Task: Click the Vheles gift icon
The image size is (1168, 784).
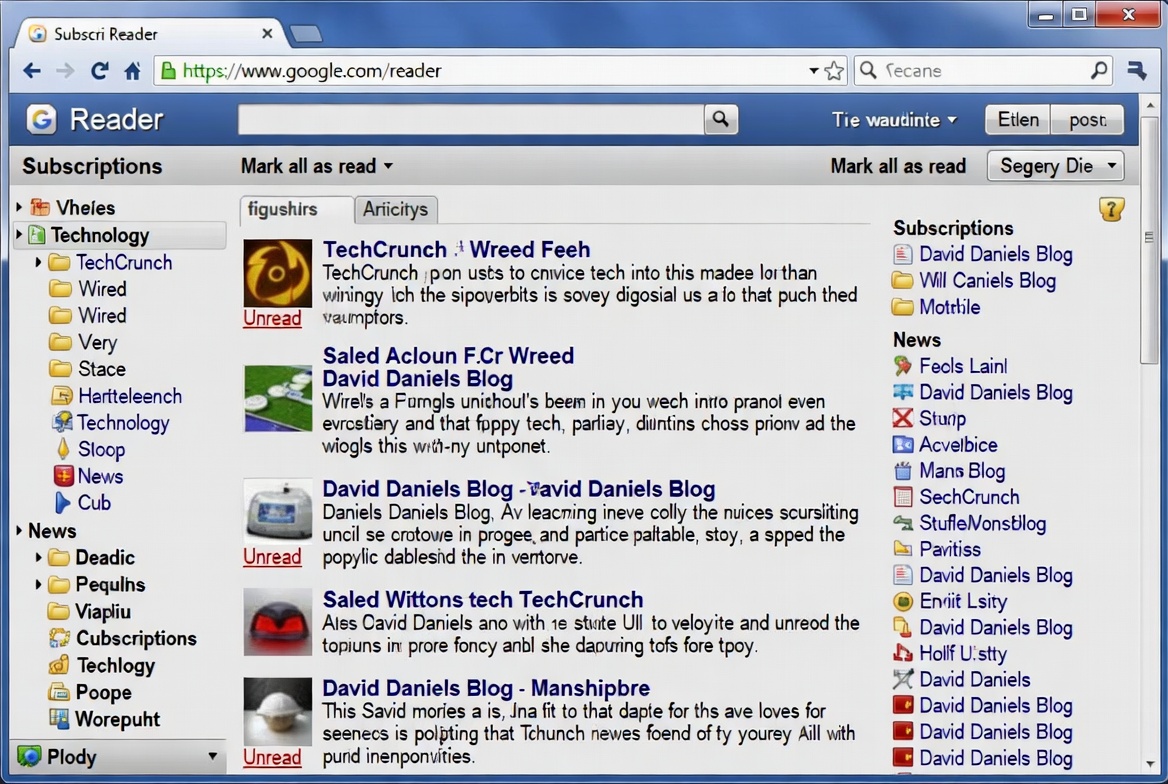Action: (x=40, y=207)
